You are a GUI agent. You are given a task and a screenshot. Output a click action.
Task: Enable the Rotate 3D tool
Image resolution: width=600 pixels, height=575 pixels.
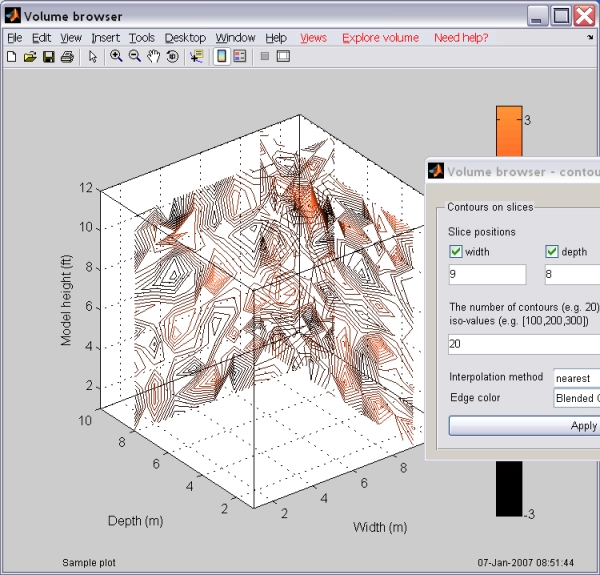173,56
